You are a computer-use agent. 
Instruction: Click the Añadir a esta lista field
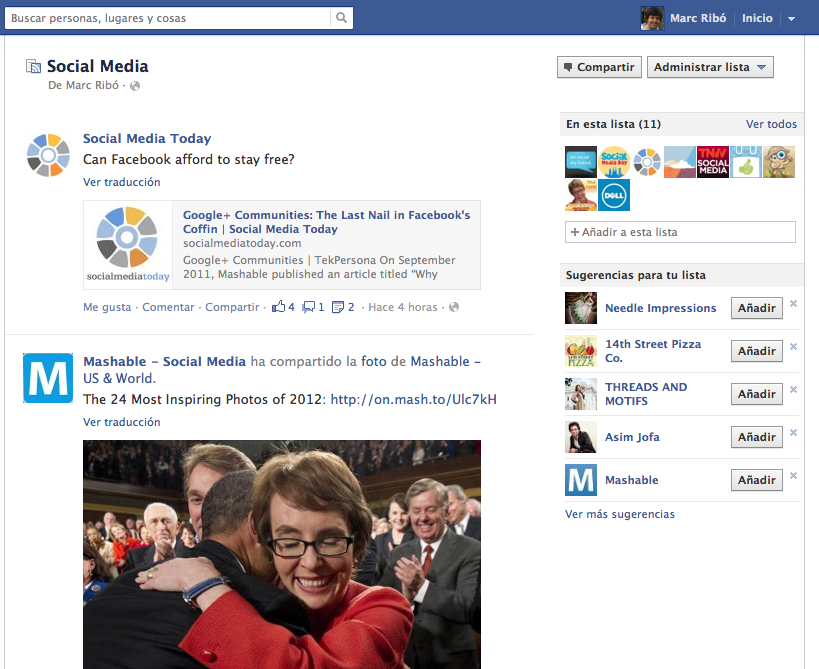(x=680, y=232)
